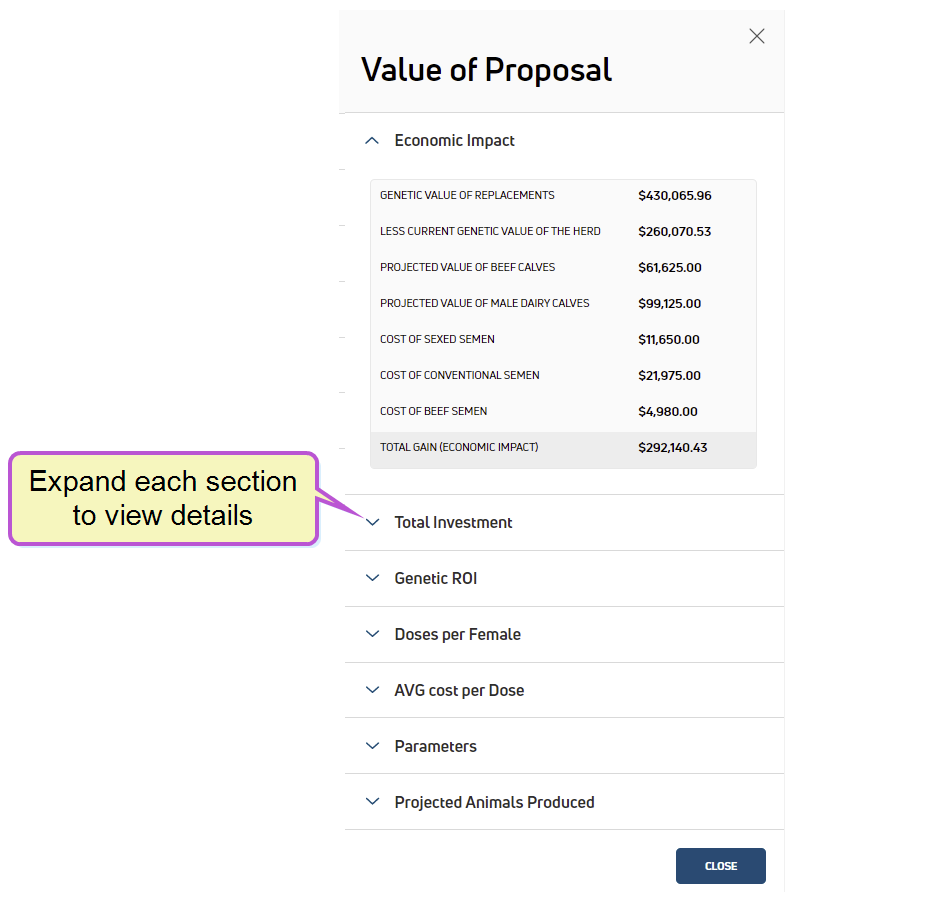Screen dimensions: 929x903
Task: Expand the Projected Animals Produced chevron
Action: pyautogui.click(x=373, y=802)
